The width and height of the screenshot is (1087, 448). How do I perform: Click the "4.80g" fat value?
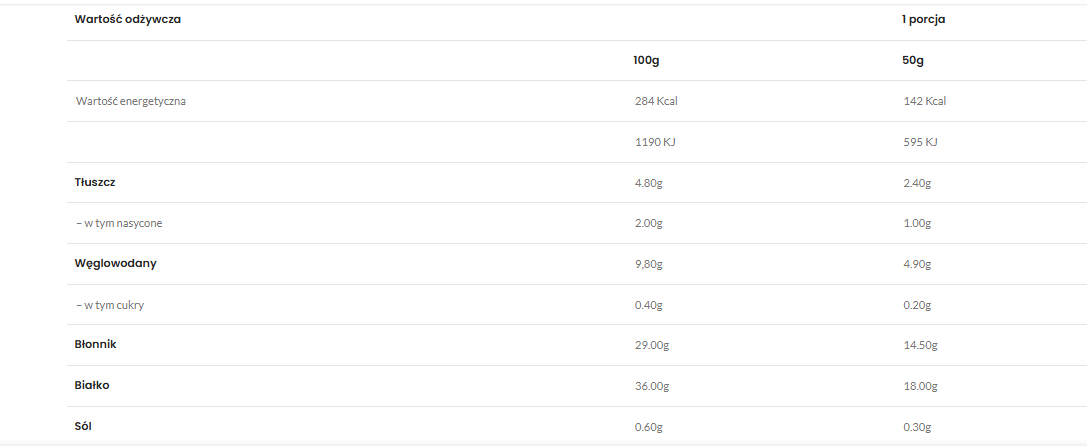coord(649,183)
